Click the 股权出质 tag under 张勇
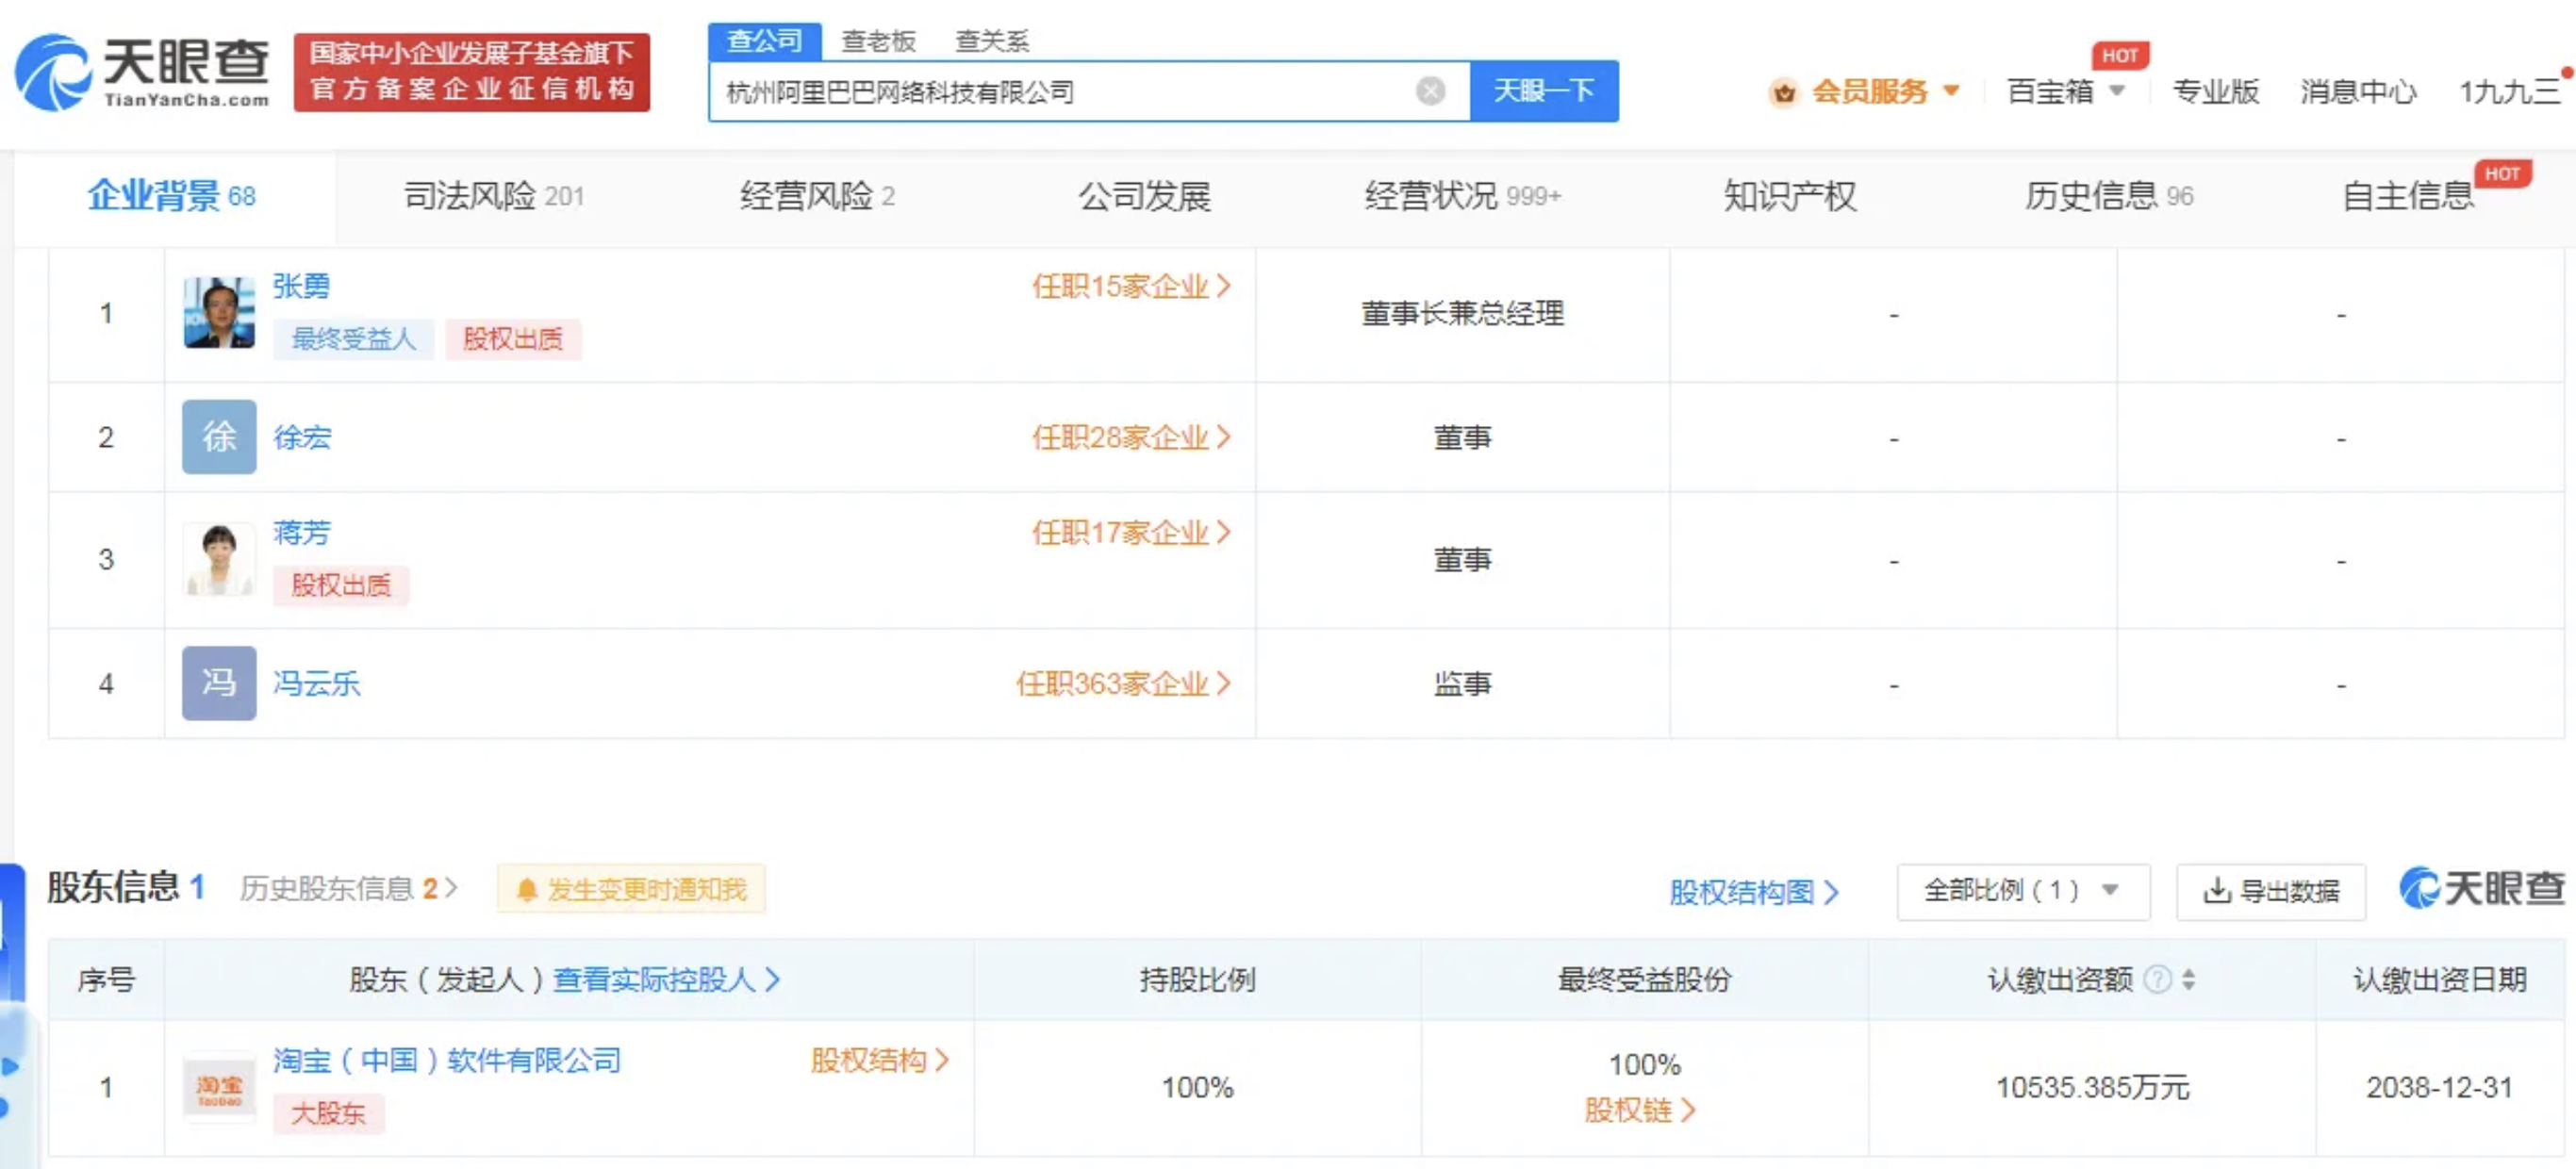The width and height of the screenshot is (2576, 1169). tap(512, 339)
